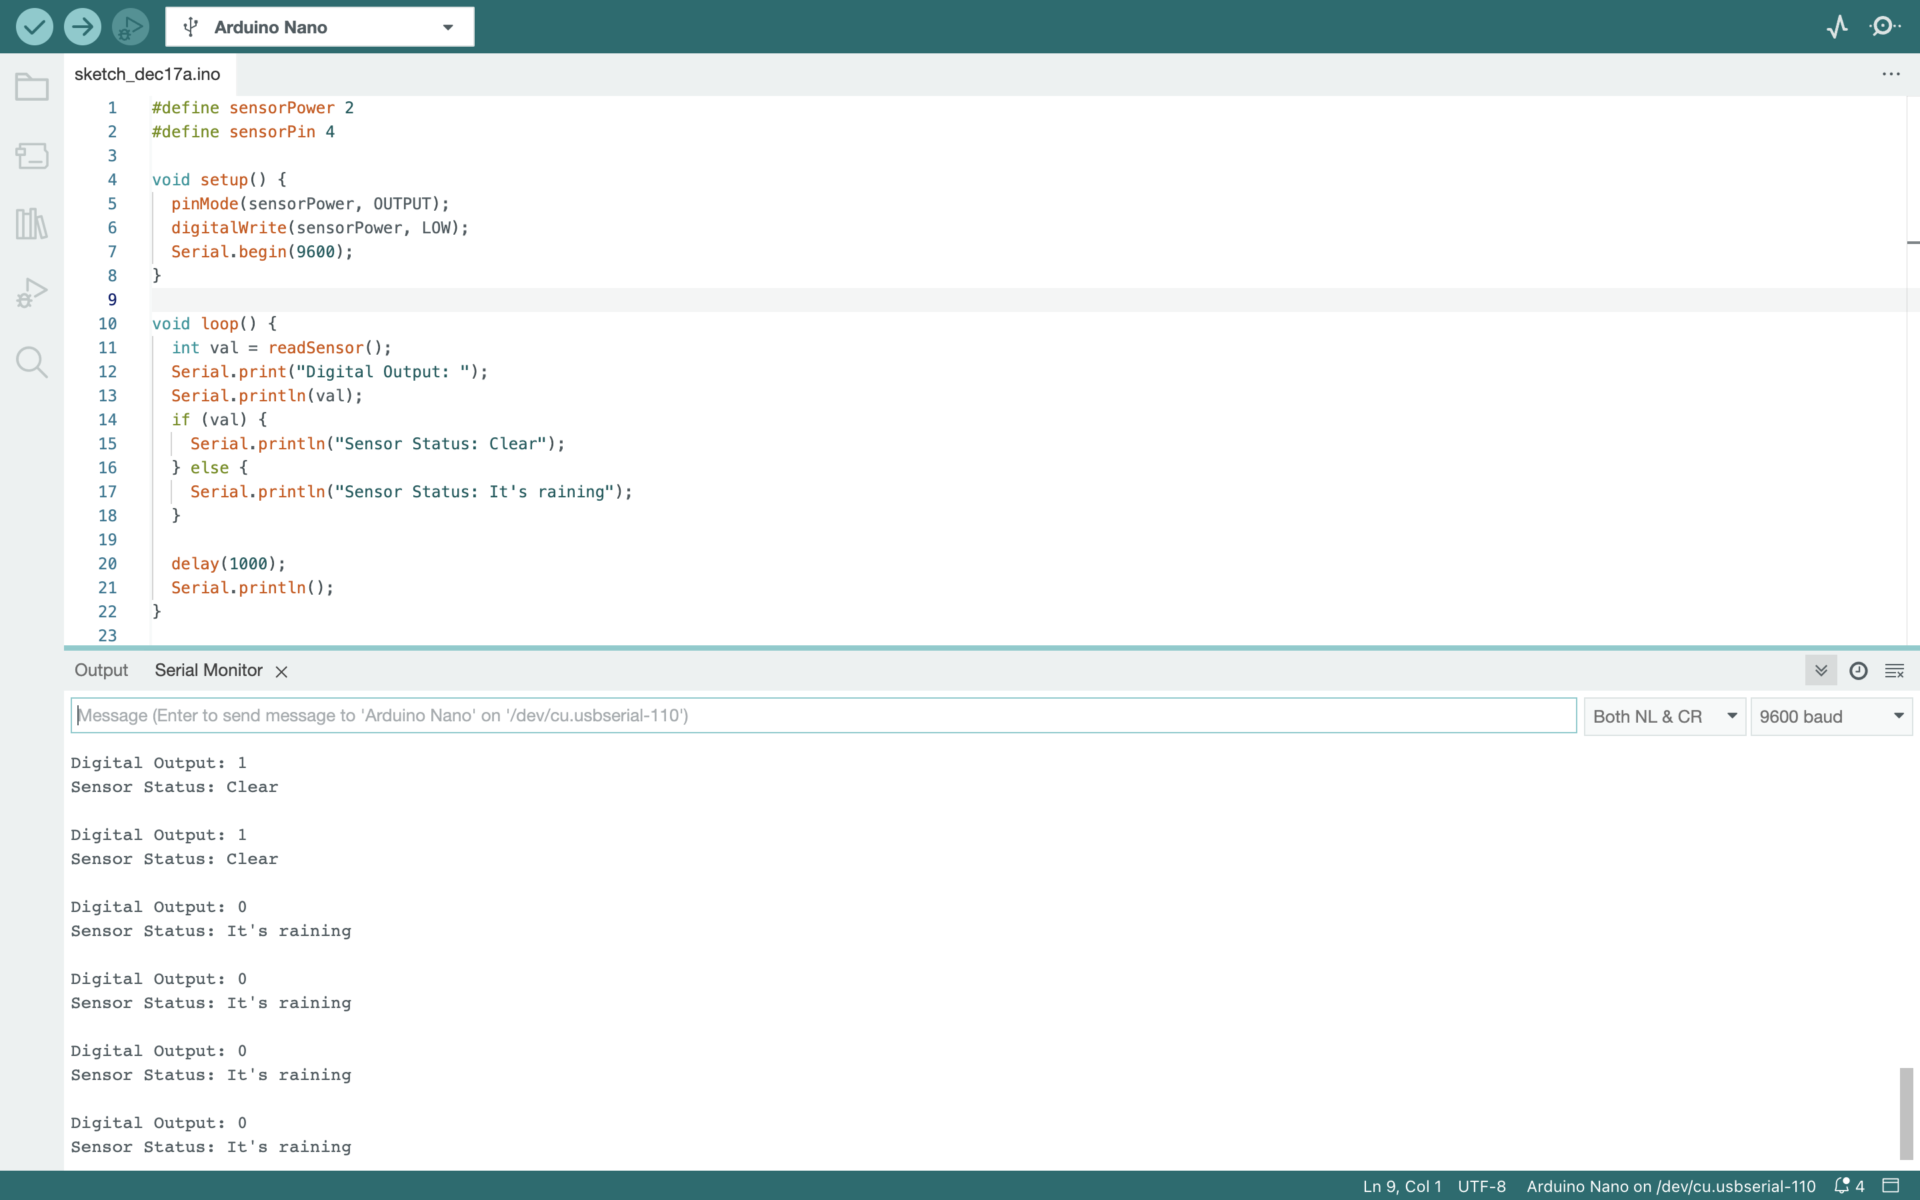
Task: Open the Library Manager sidebar icon
Action: (x=32, y=224)
